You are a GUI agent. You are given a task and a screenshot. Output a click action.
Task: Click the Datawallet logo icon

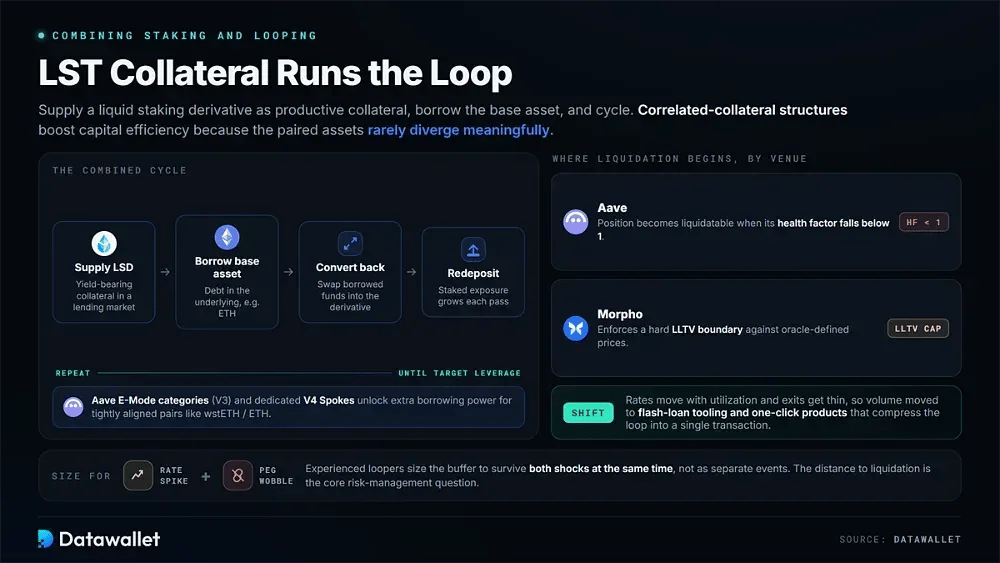(x=45, y=539)
